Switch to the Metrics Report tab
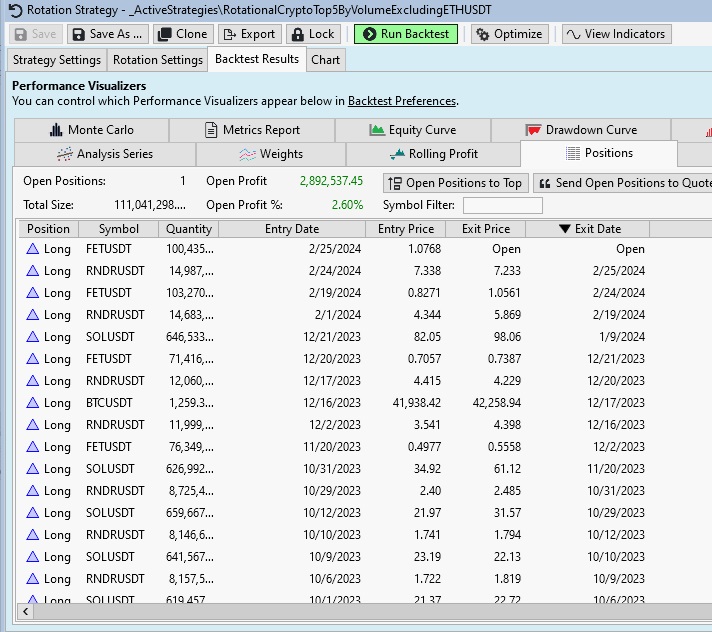Screen dimensions: 712x632 tap(252, 130)
